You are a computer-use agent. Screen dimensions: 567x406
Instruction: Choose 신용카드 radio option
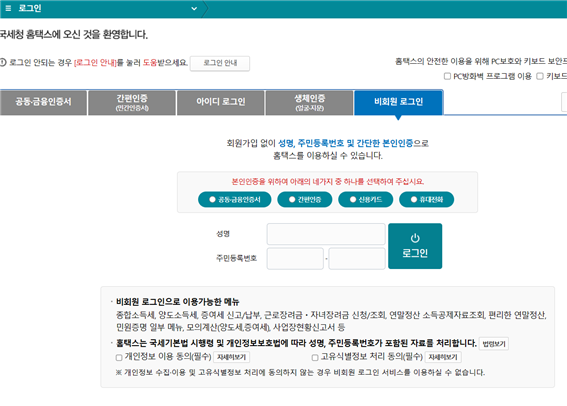point(366,200)
